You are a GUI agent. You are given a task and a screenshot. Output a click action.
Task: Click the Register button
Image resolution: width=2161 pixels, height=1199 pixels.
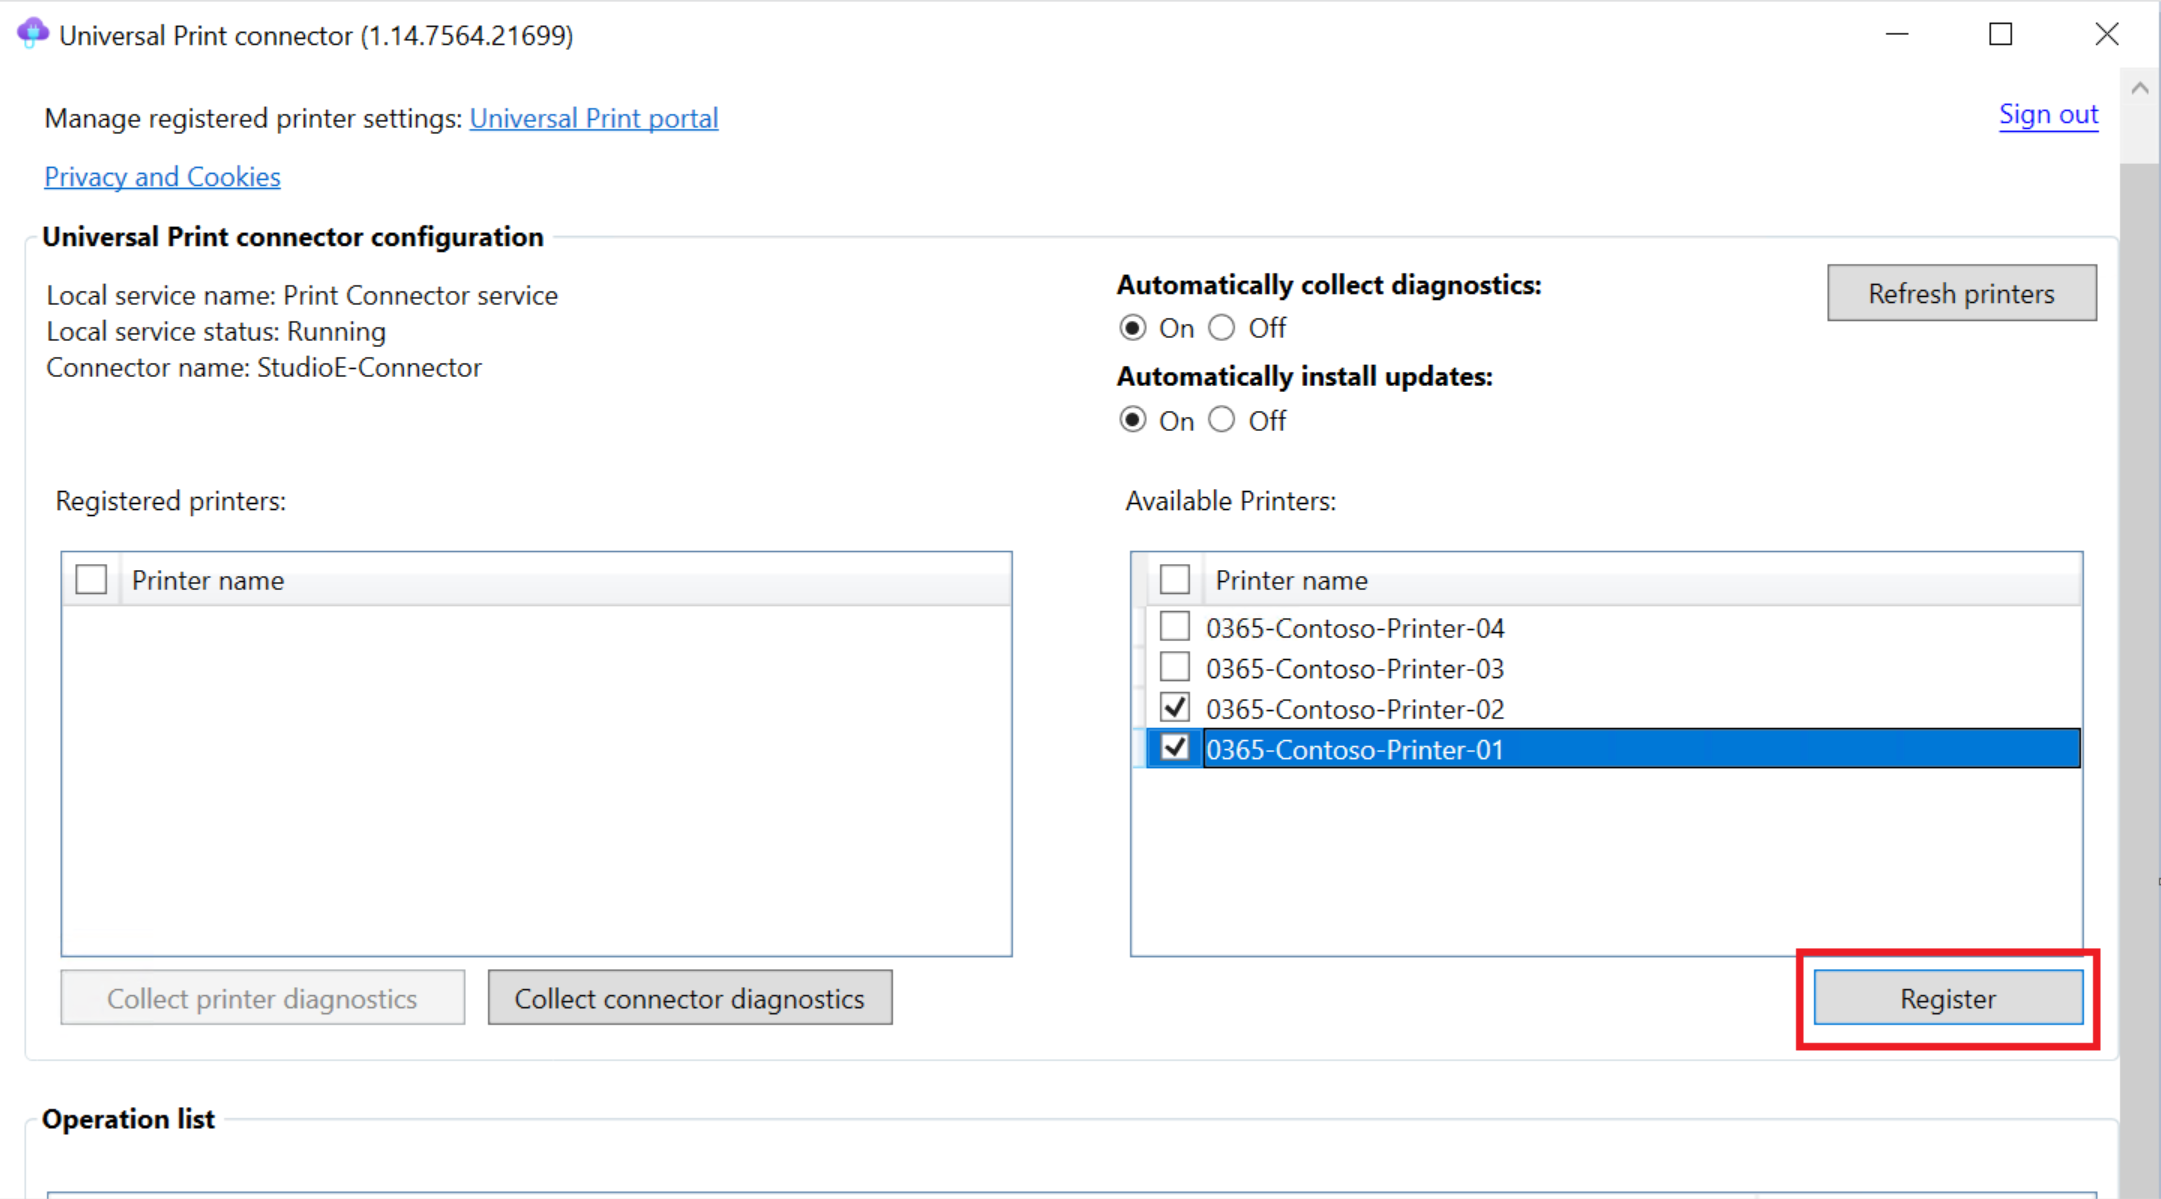point(1947,997)
